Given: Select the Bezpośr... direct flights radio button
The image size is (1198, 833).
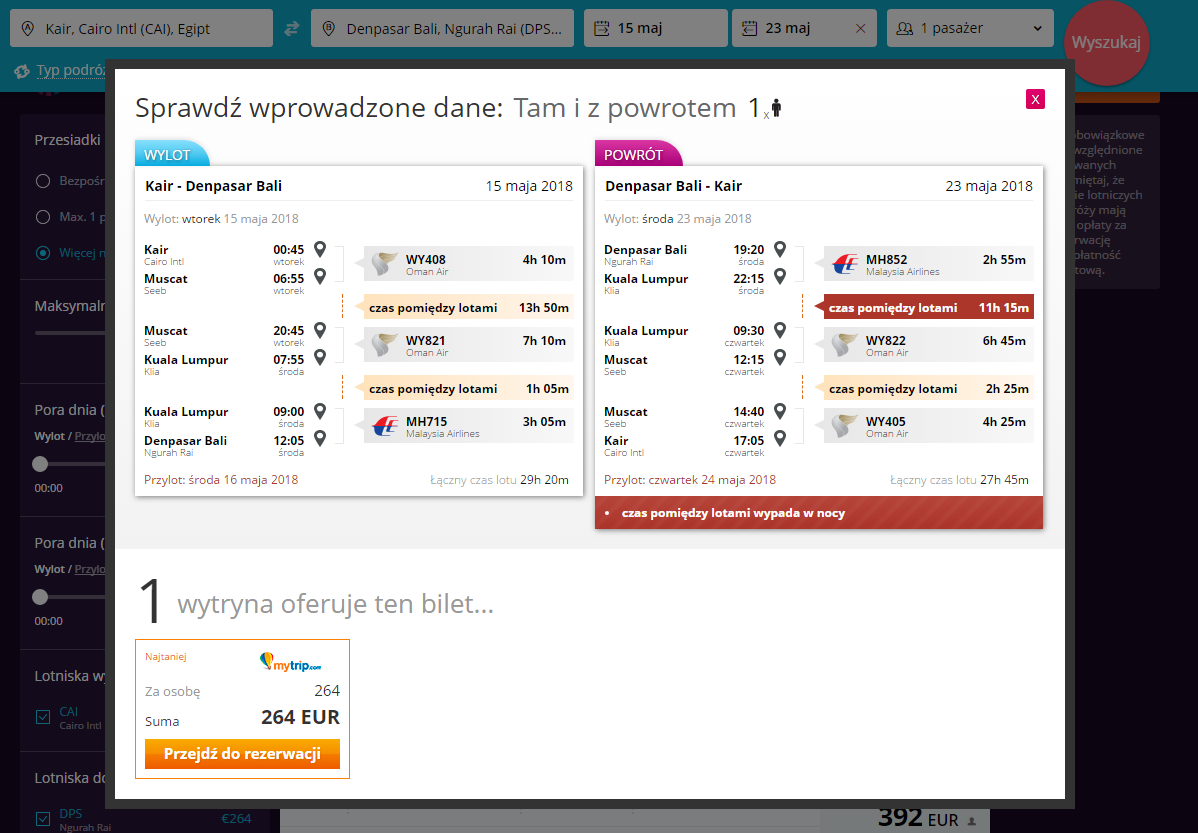Looking at the screenshot, I should point(43,181).
